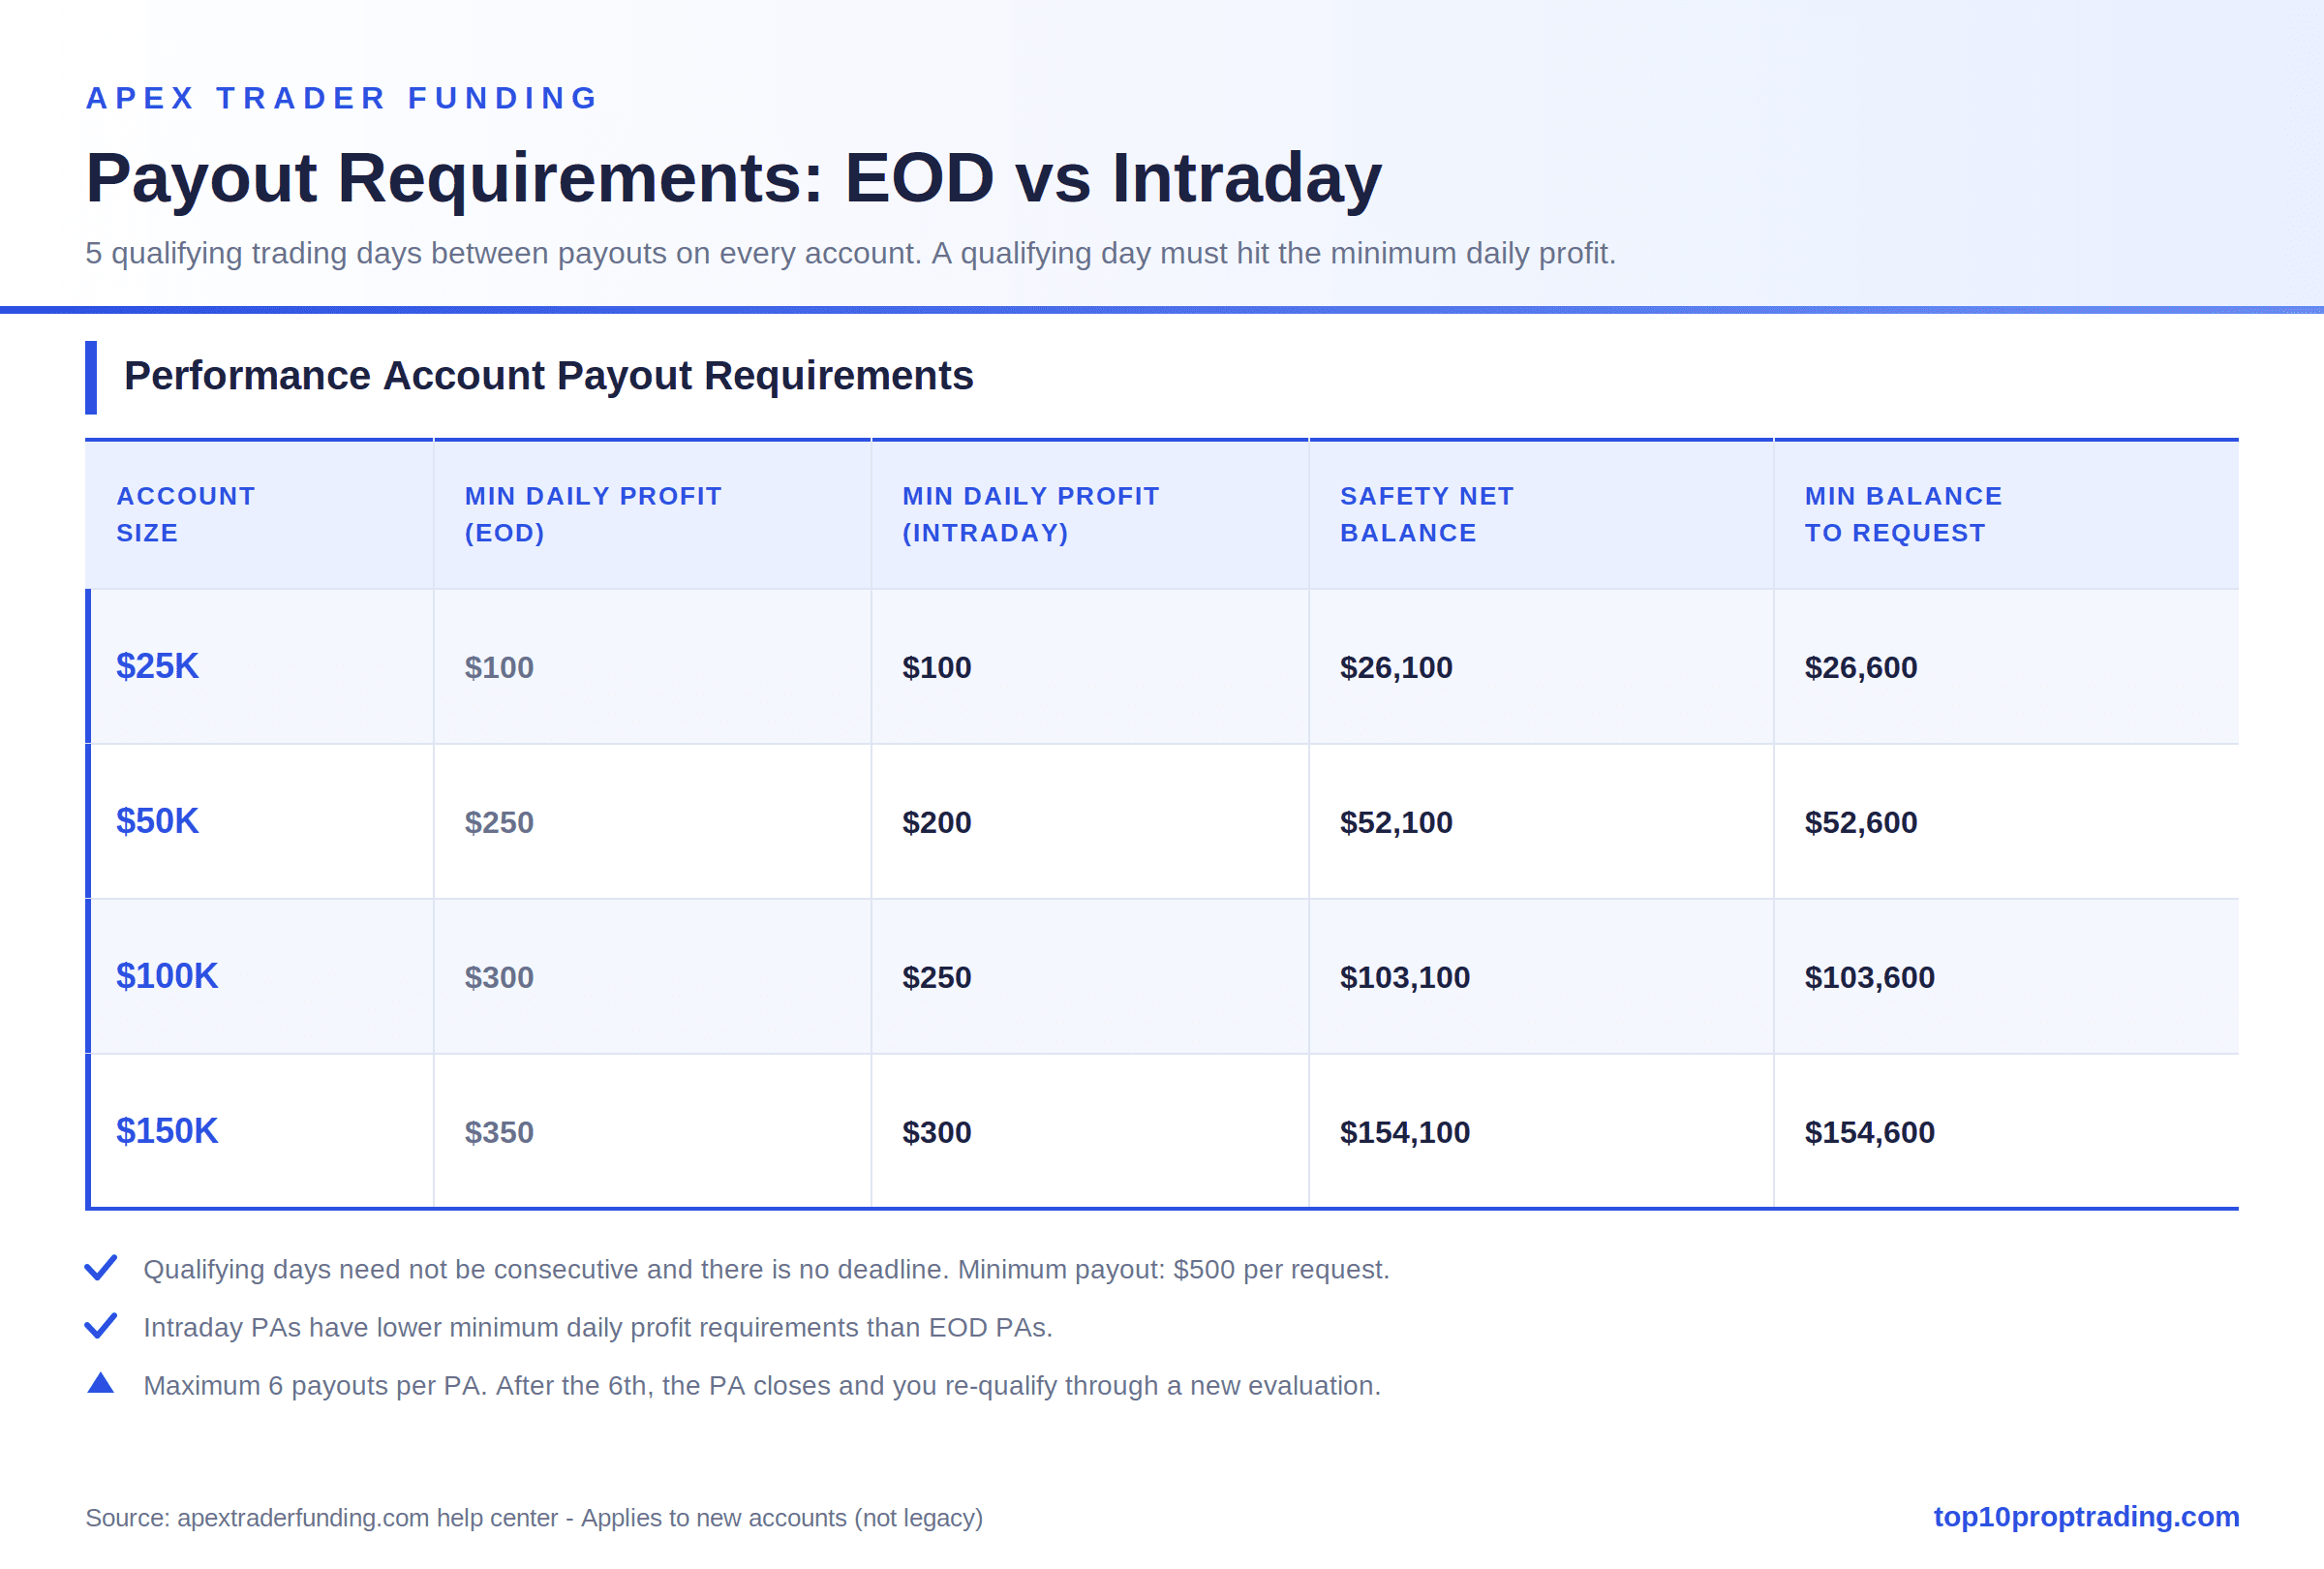The image size is (2324, 1569).
Task: Click the $100 EOD profit in $25K row
Action: 499,667
